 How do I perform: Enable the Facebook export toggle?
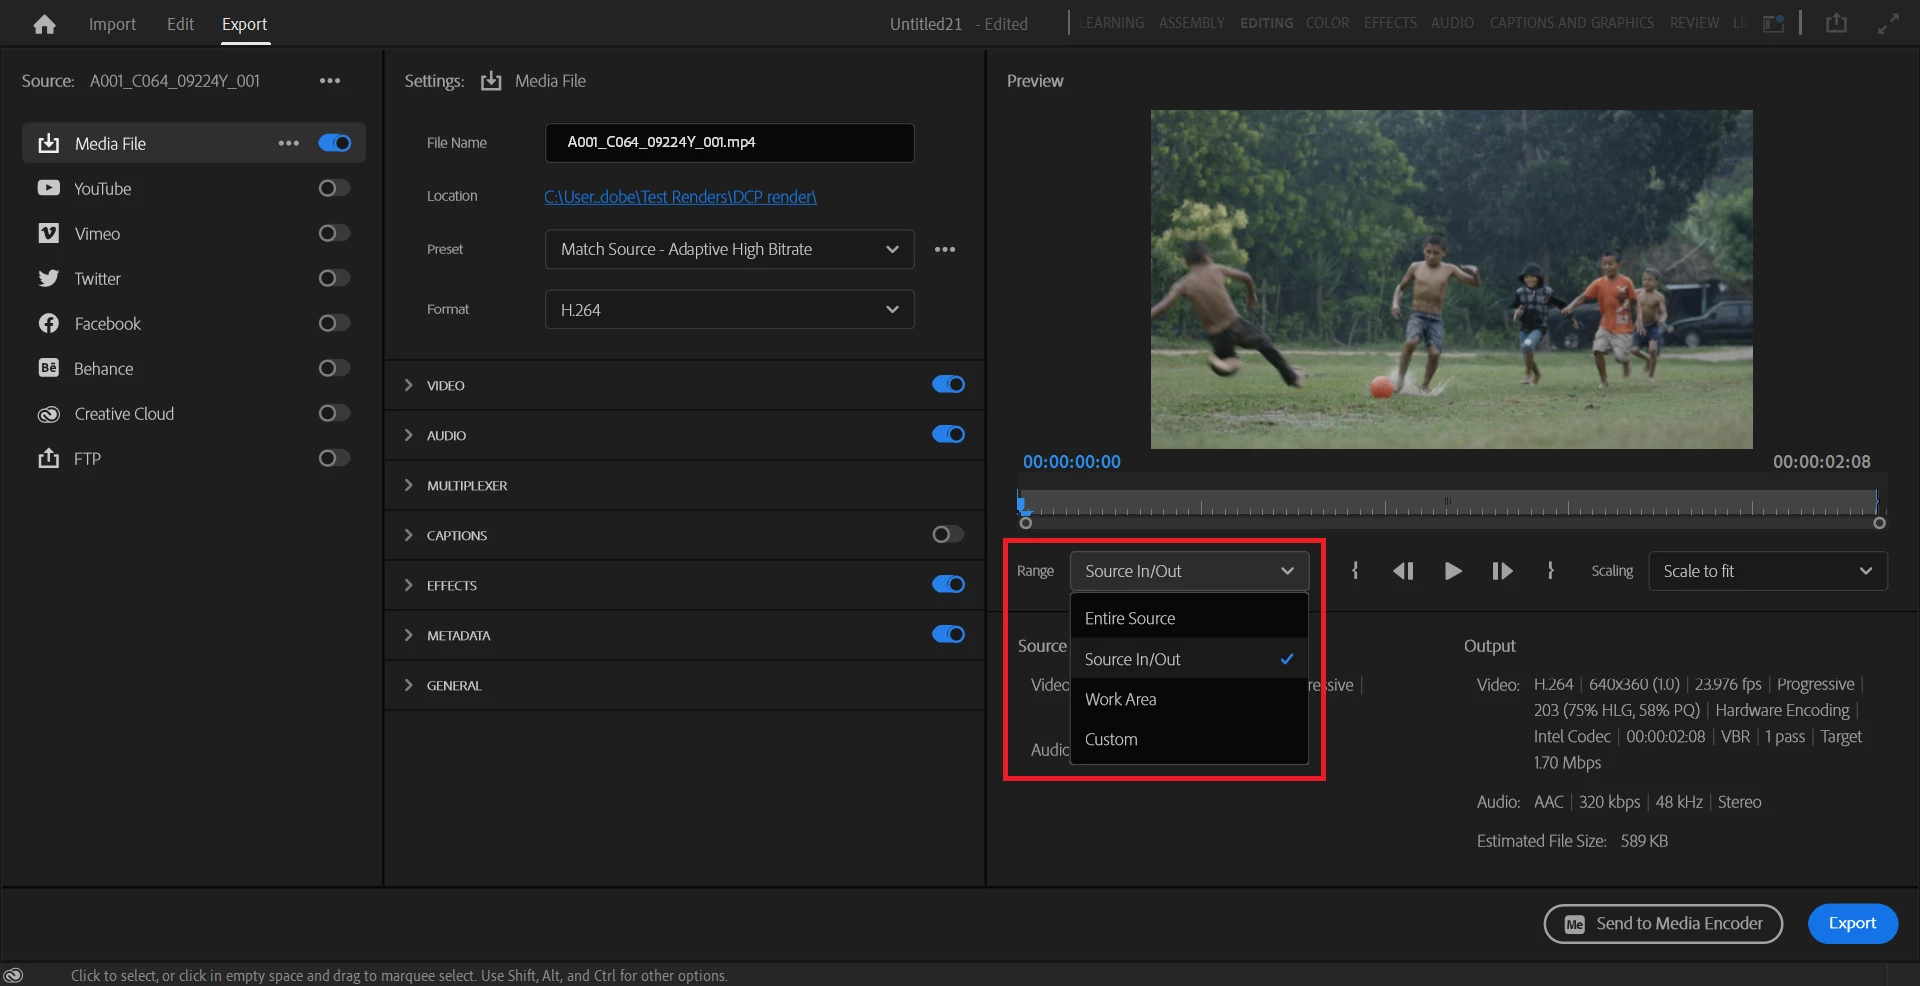[x=334, y=323]
